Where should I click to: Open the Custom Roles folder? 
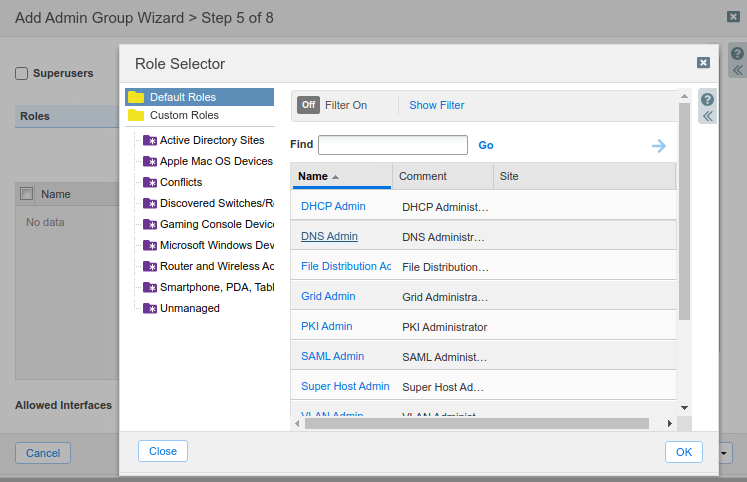click(184, 115)
